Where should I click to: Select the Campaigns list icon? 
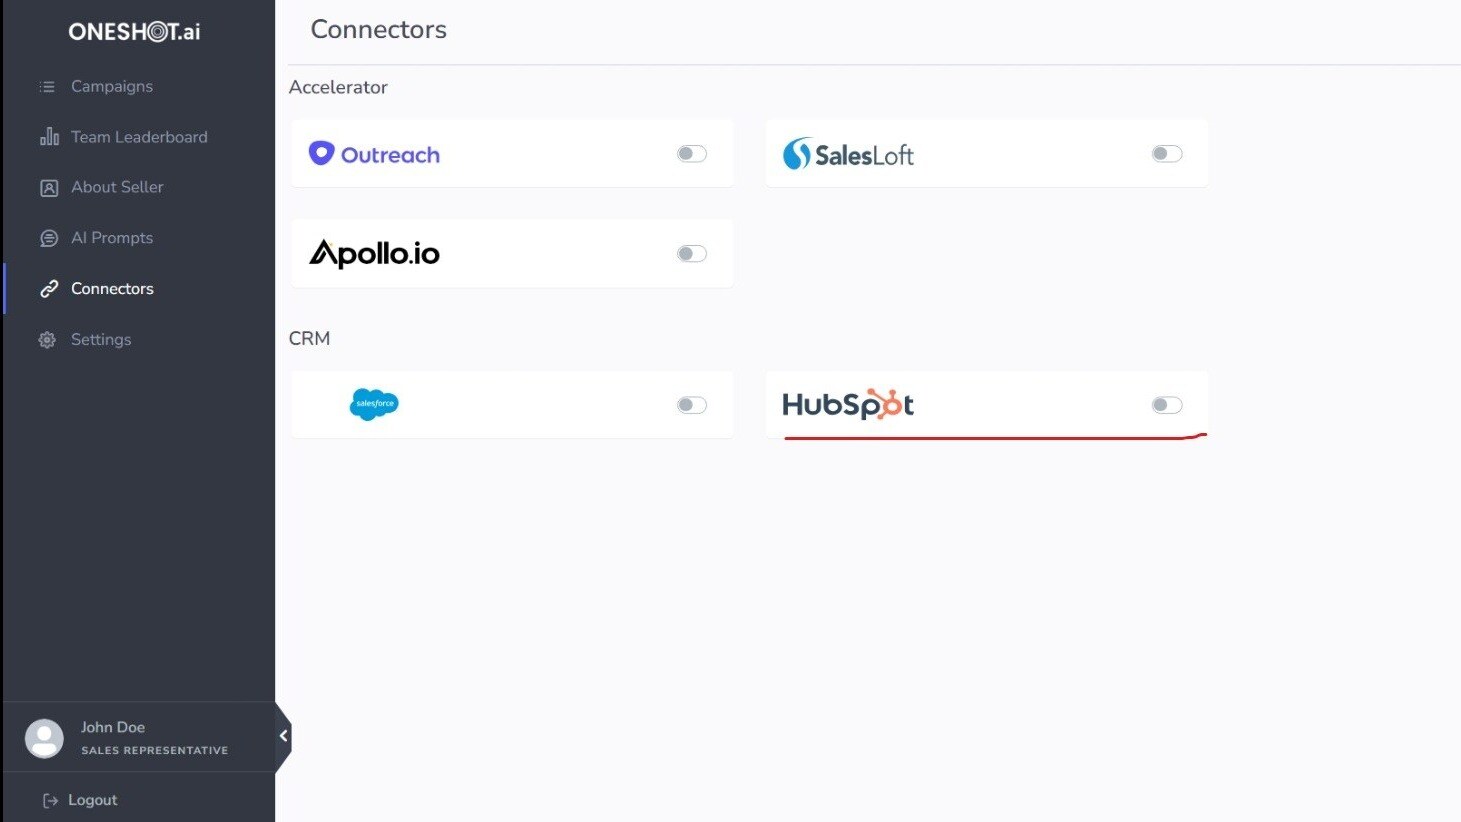(46, 86)
